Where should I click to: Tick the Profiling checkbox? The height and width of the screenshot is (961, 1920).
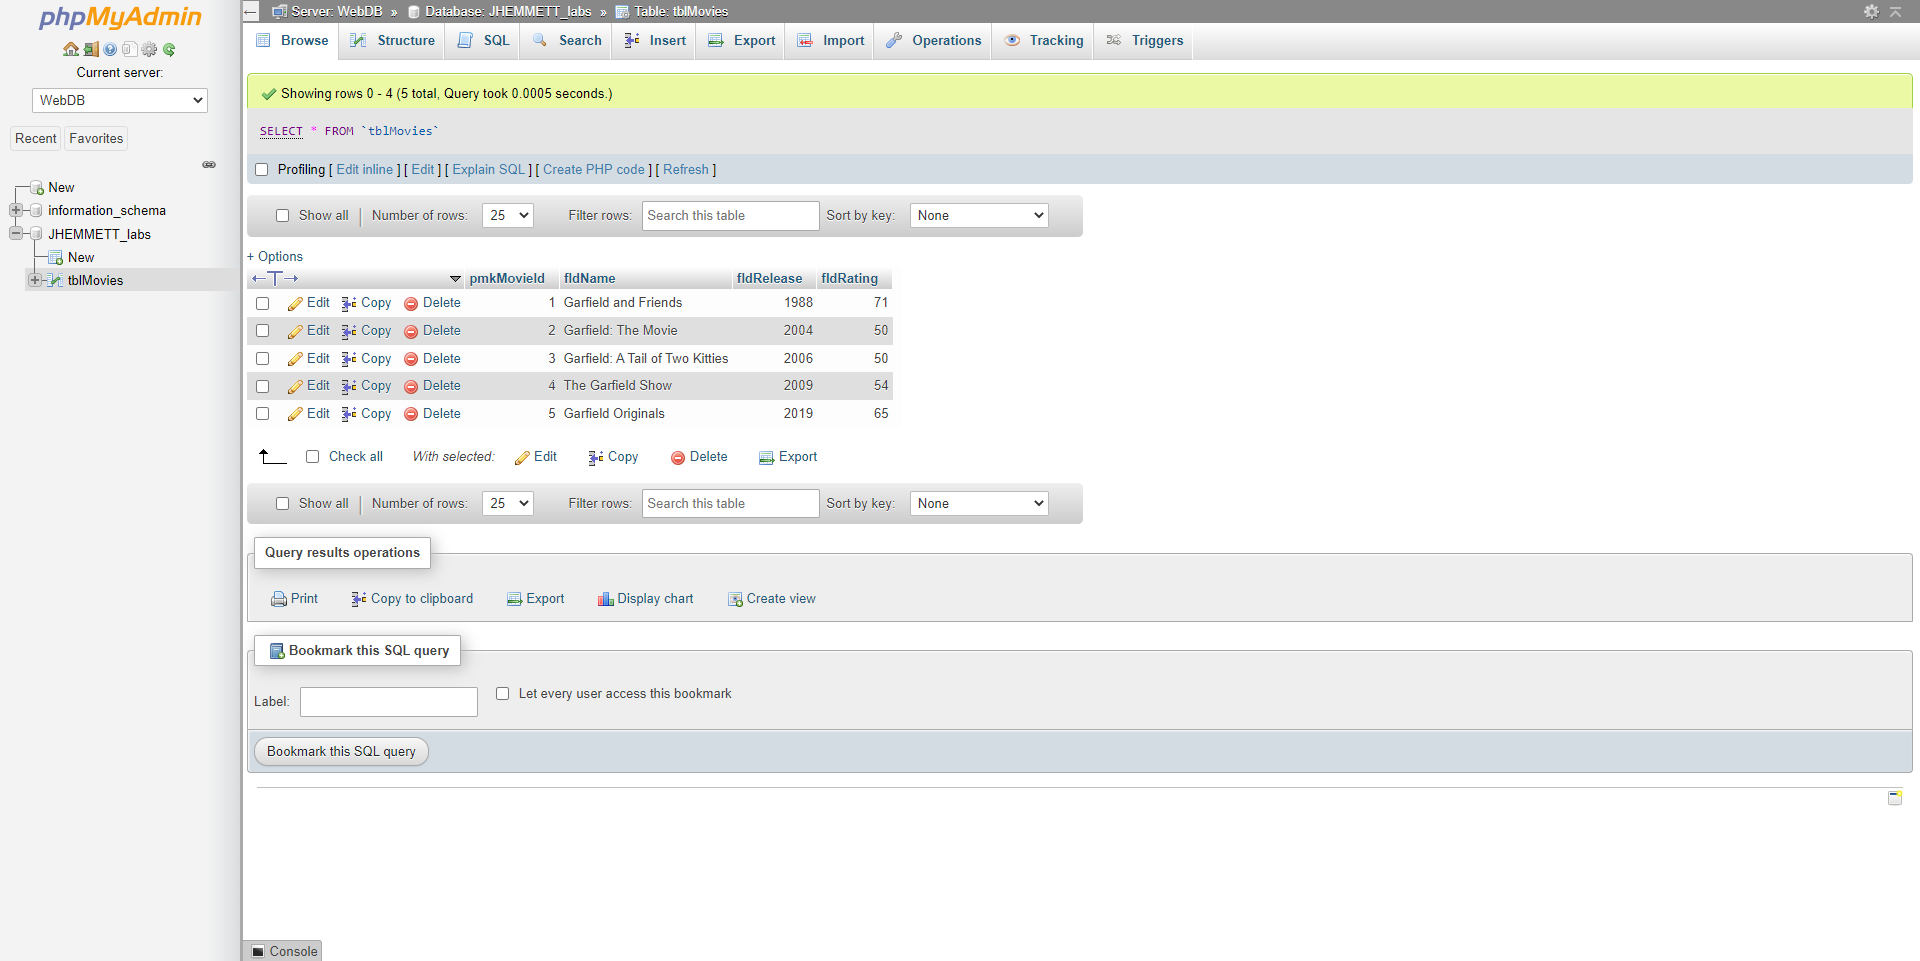tap(262, 170)
